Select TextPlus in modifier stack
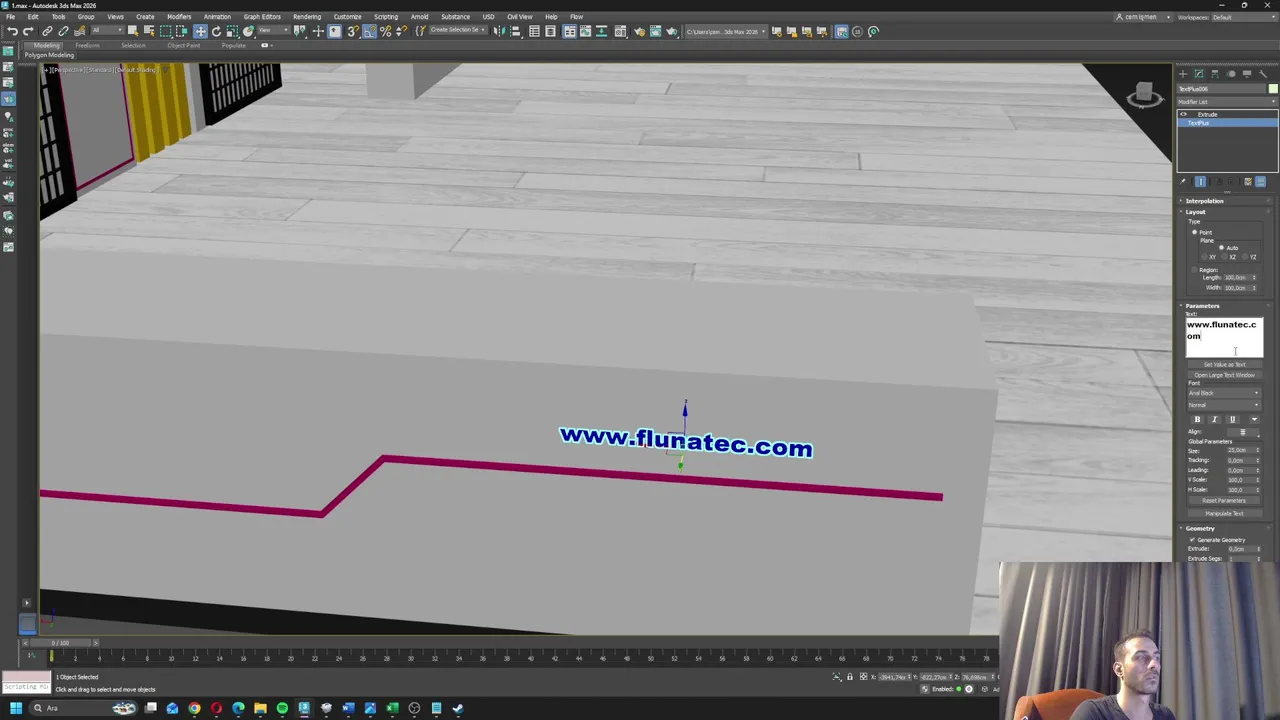1280x720 pixels. 1227,123
